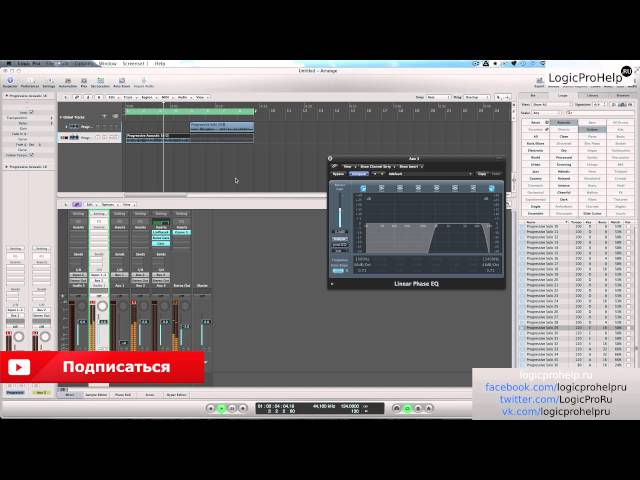Viewport: 640px width, 480px height.
Task: Toggle the green Cycle button in transport
Action: [x=407, y=408]
